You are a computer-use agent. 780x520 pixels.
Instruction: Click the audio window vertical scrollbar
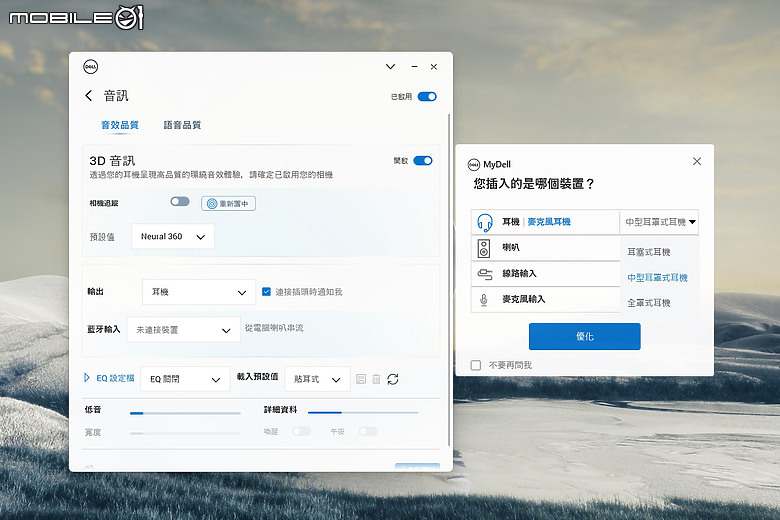(x=449, y=280)
